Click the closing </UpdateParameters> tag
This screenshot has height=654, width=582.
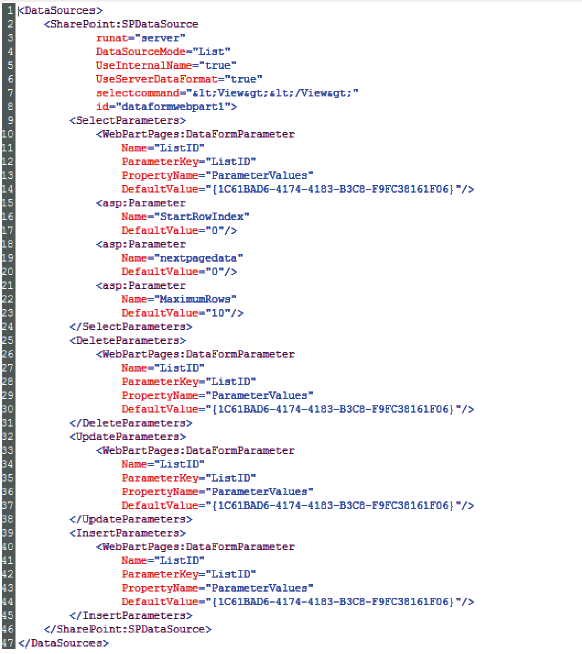click(x=131, y=519)
